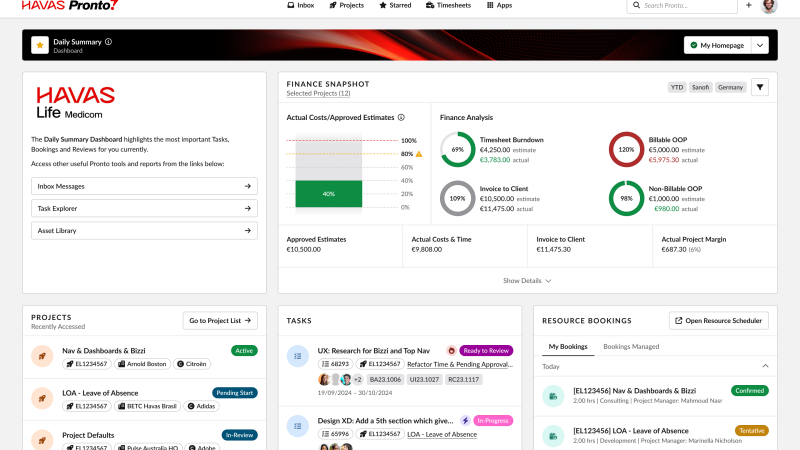Click the Active status badge

coord(244,351)
